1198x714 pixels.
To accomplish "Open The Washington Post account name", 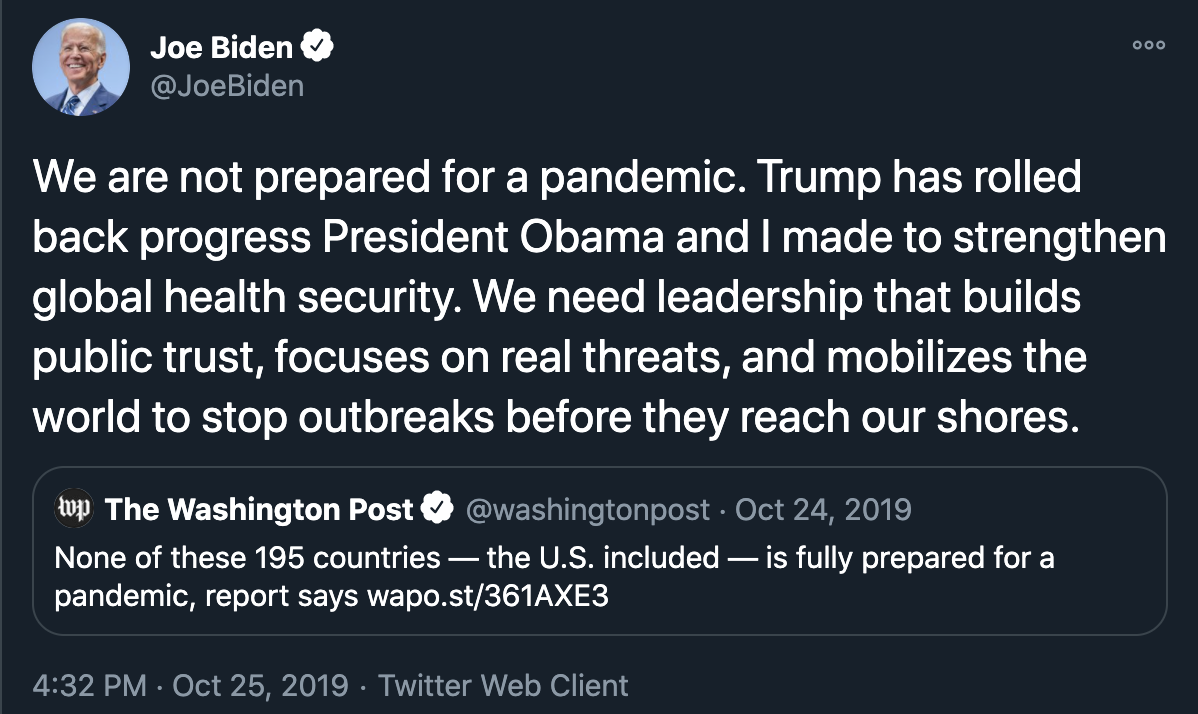I will point(258,509).
